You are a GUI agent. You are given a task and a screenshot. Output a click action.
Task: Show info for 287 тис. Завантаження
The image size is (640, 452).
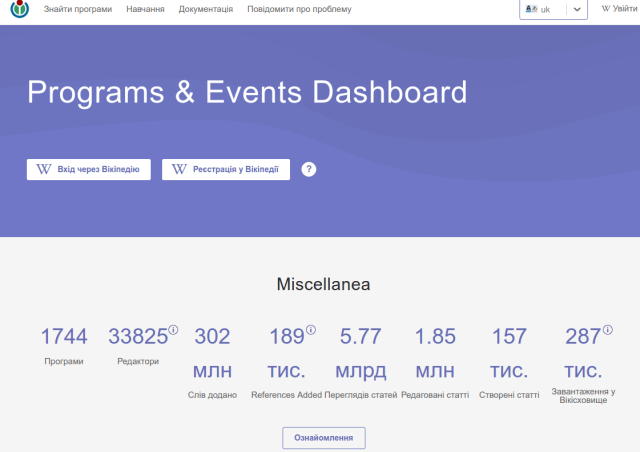(607, 329)
